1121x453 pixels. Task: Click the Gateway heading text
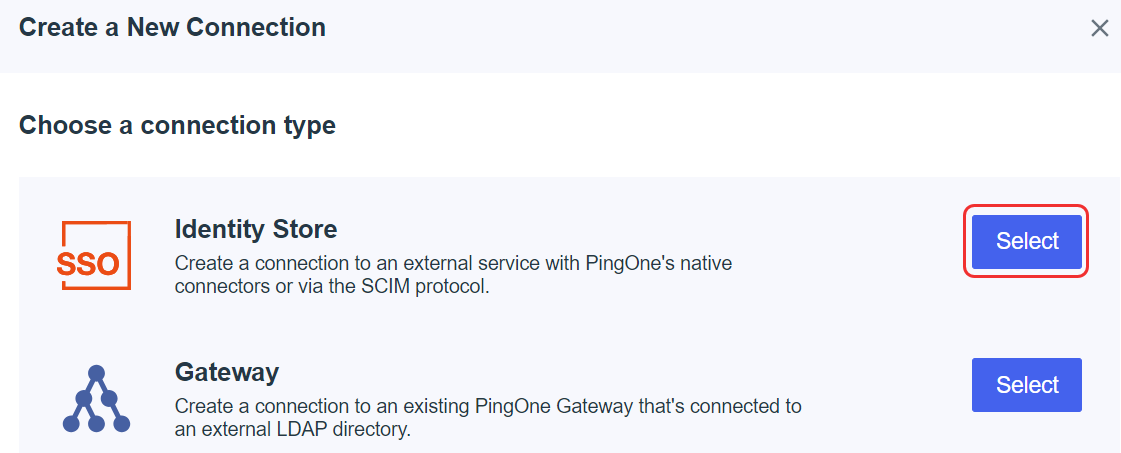point(227,372)
